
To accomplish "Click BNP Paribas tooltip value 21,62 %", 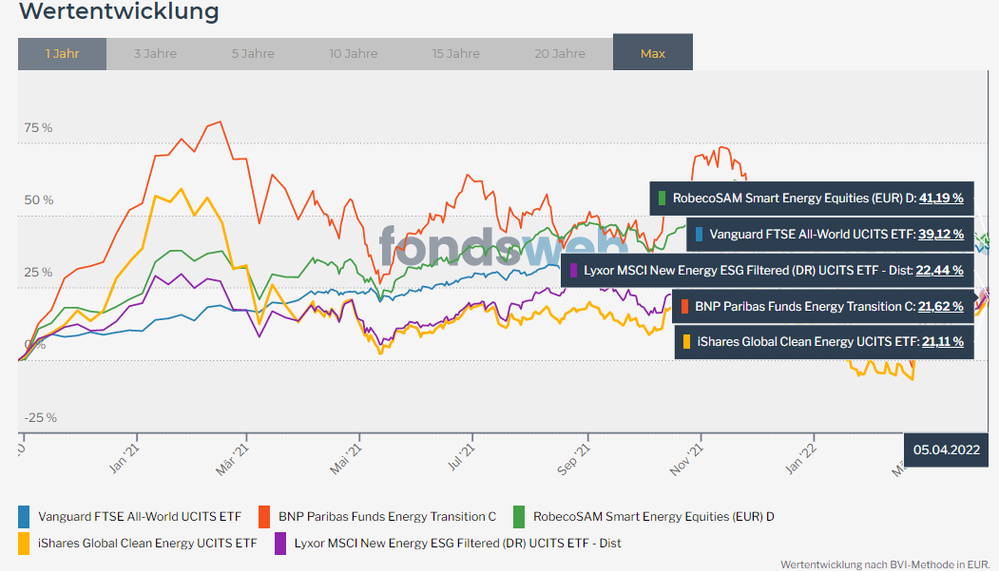I will [940, 307].
